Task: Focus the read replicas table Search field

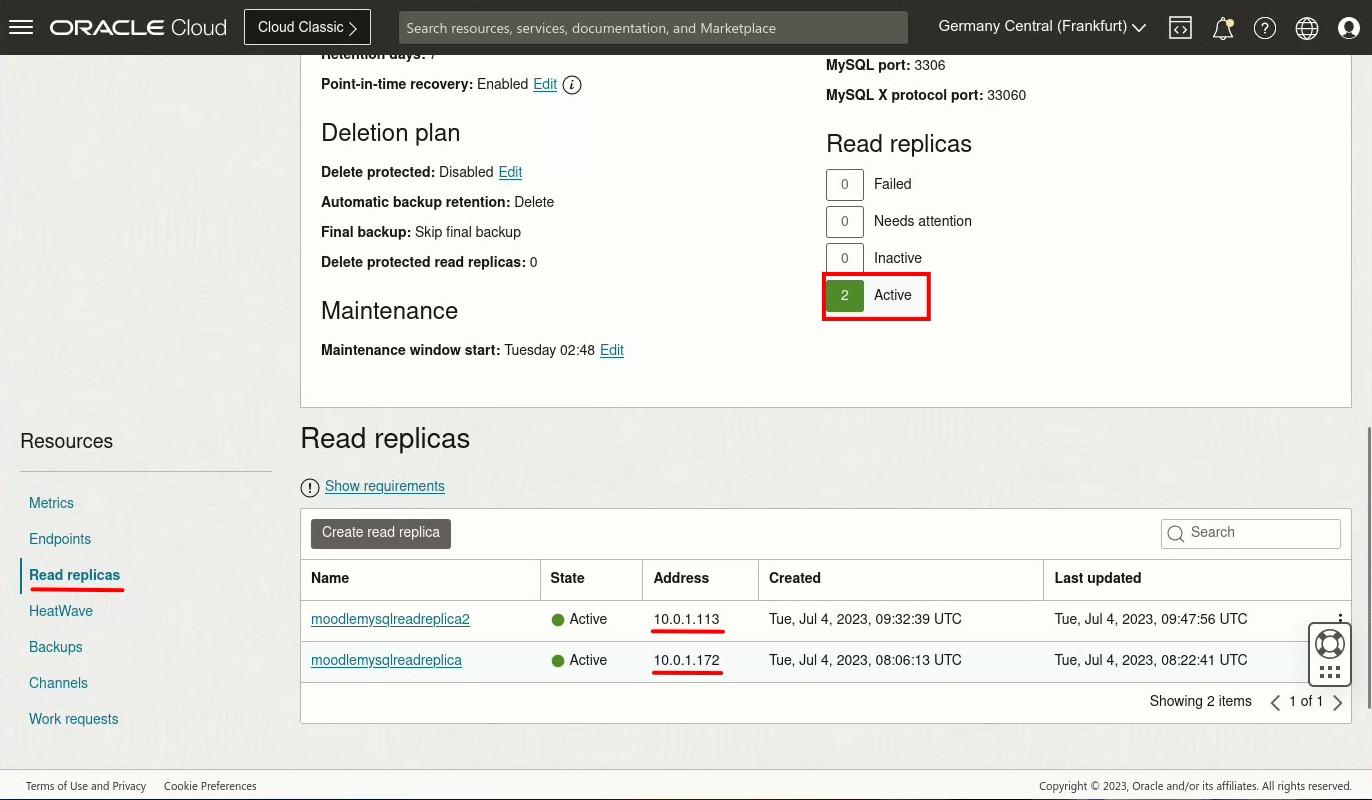Action: click(x=1250, y=533)
